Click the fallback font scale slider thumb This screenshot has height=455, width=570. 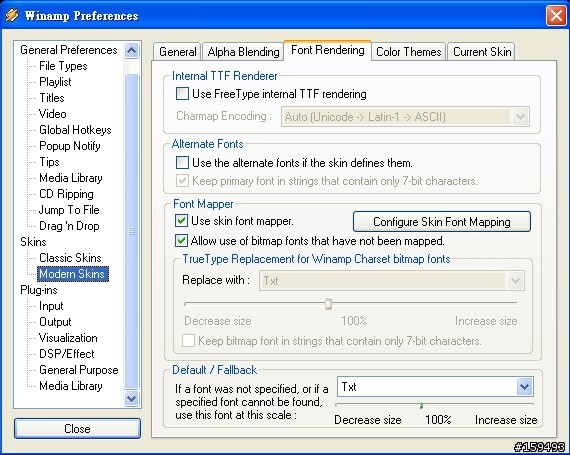[x=421, y=405]
